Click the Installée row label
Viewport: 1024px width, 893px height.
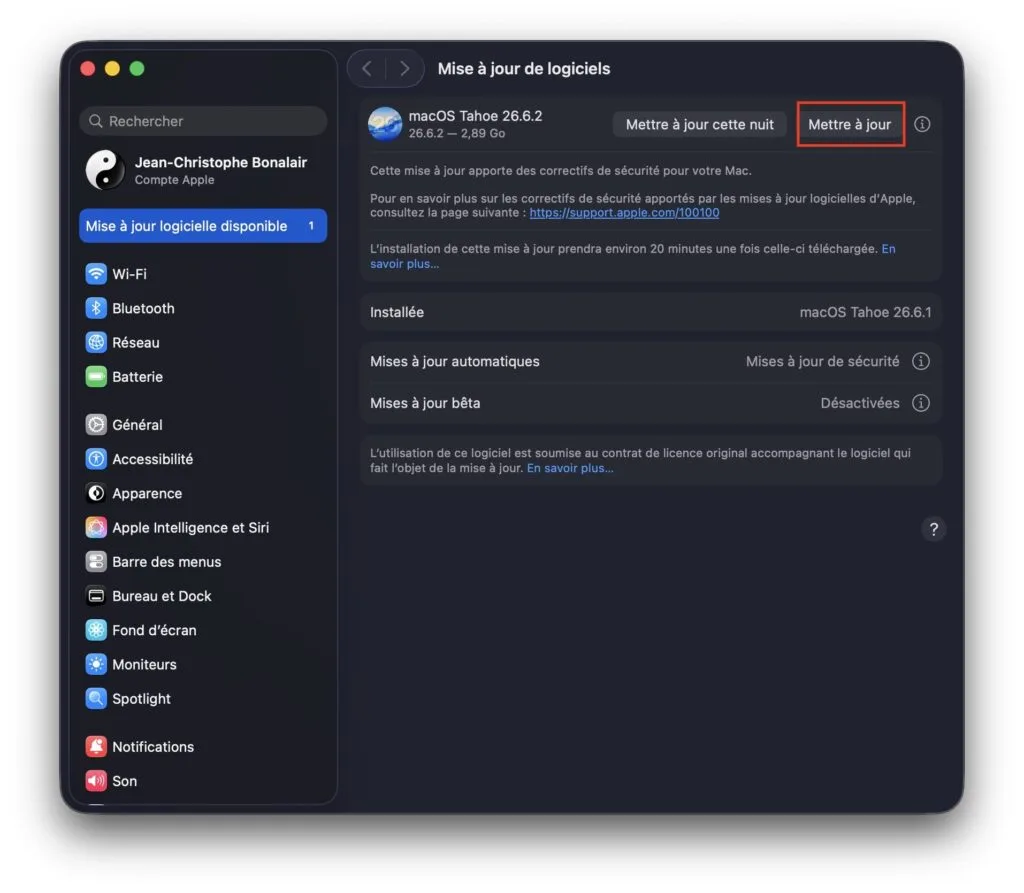click(396, 312)
